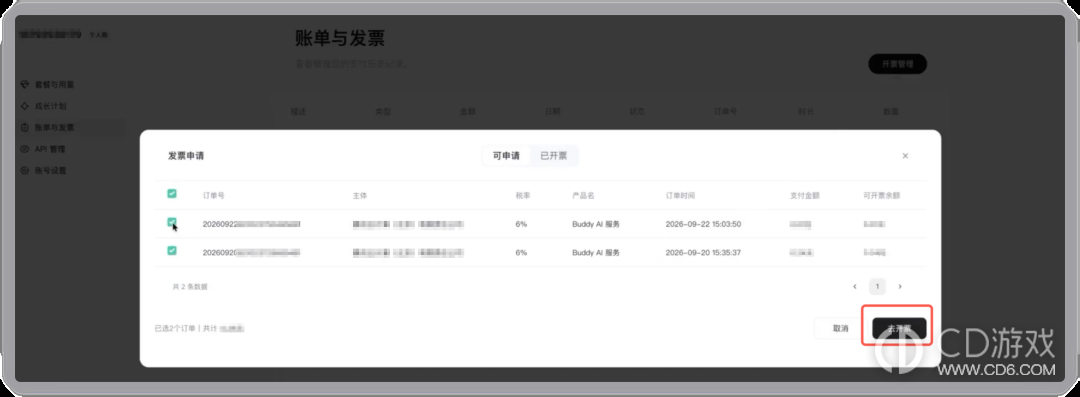The width and height of the screenshot is (1080, 397).
Task: Click the 发票申请 dialog title
Action: pyautogui.click(x=186, y=156)
